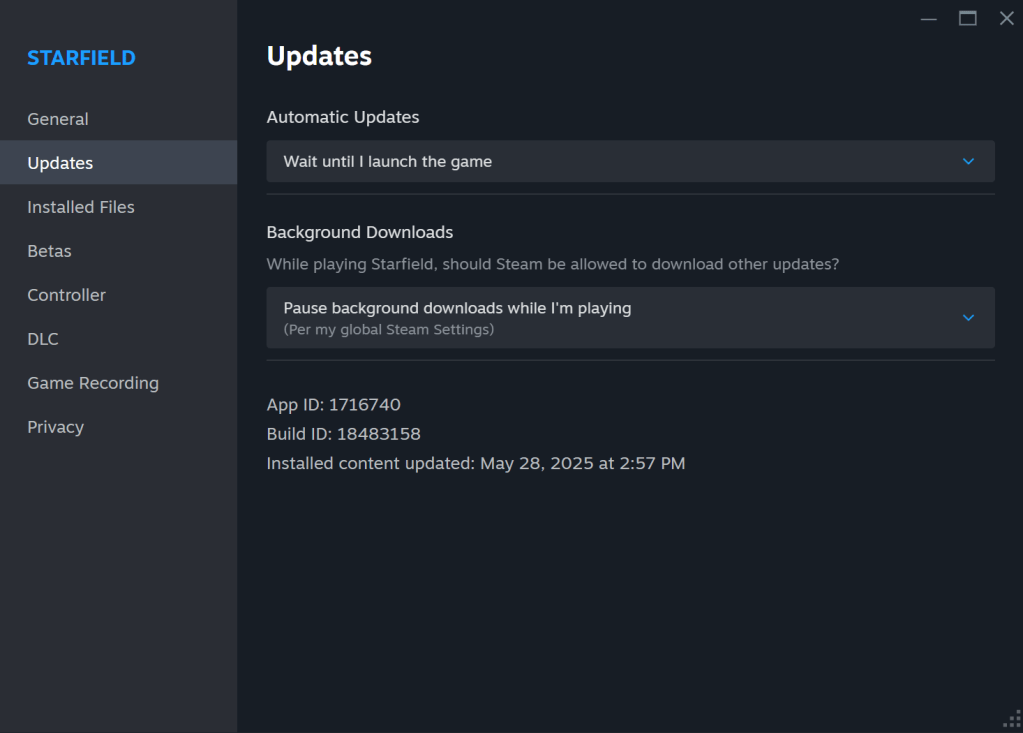Switch to the Betas tab
The width and height of the screenshot is (1023, 733).
(49, 251)
